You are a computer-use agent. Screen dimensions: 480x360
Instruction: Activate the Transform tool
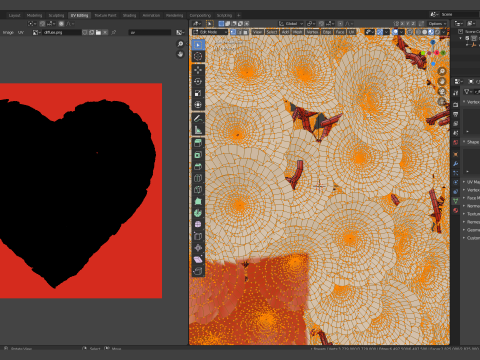coord(198,105)
